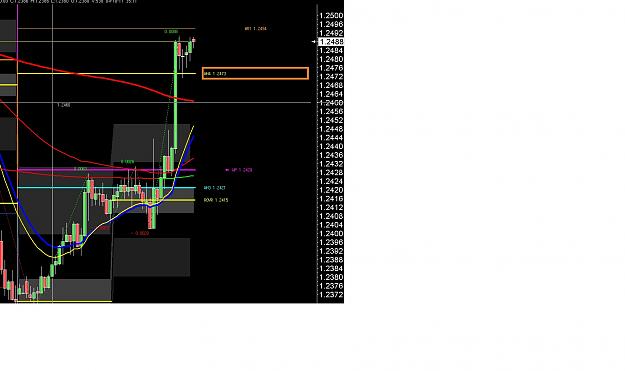Click the 1.2372 price axis label
Image resolution: width=625 pixels, height=371 pixels.
pos(331,295)
